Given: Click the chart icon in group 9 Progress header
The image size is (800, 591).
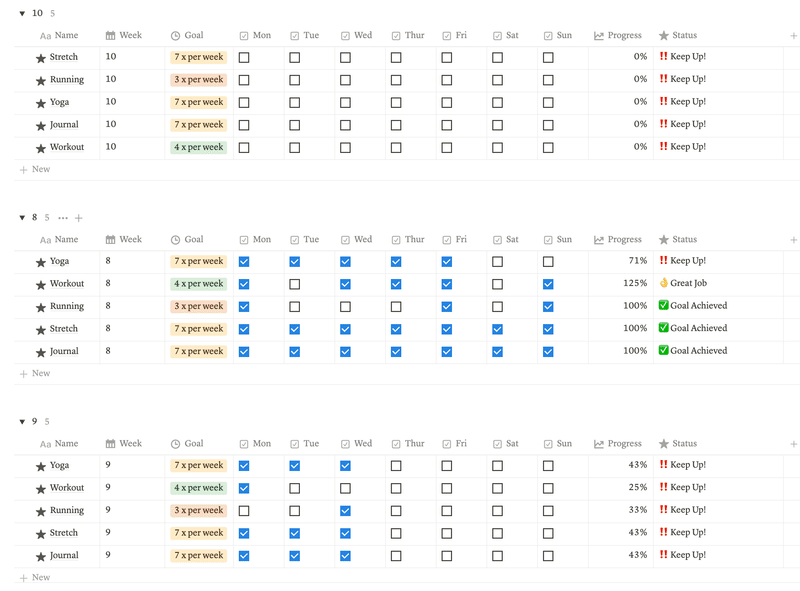Looking at the screenshot, I should pos(598,444).
